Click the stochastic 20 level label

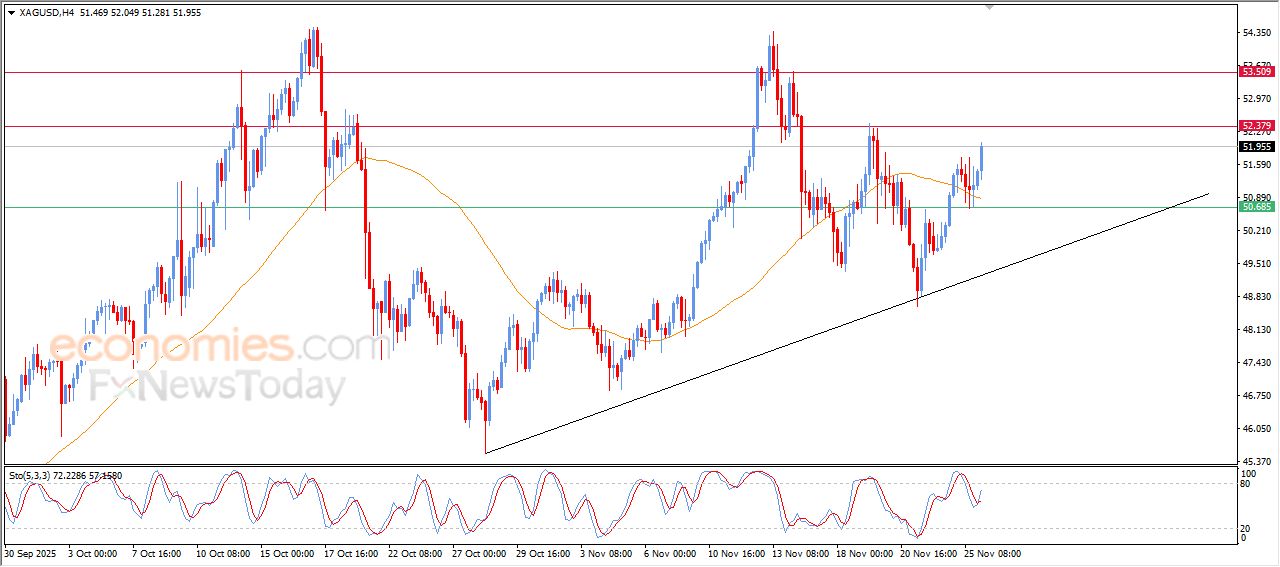[x=1246, y=528]
